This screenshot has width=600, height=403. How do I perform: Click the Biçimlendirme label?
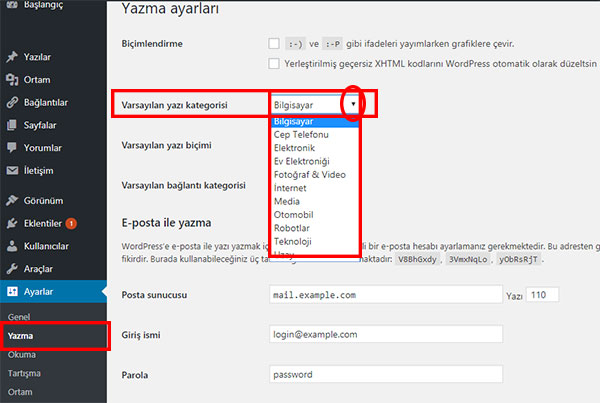click(x=152, y=44)
